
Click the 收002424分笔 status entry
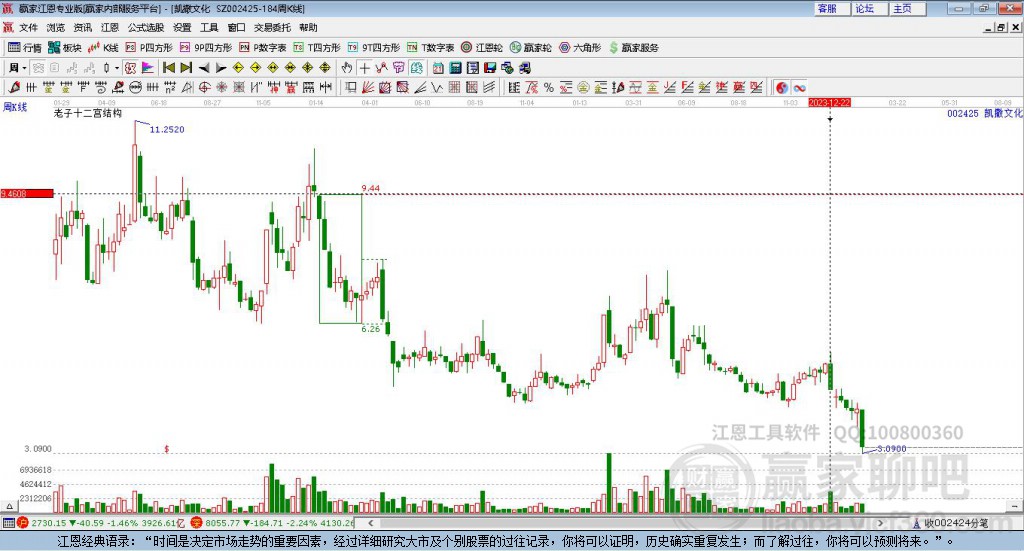point(955,524)
